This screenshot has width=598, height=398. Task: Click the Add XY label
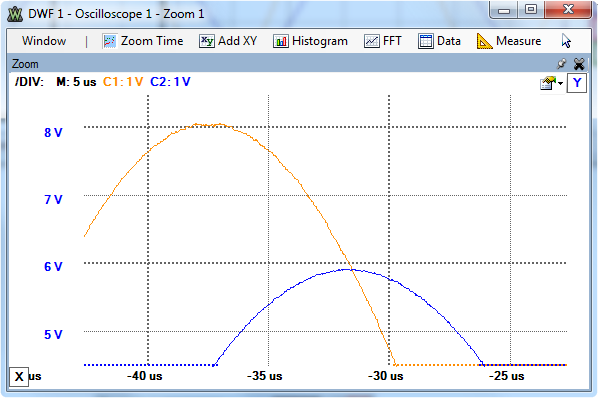[x=238, y=41]
